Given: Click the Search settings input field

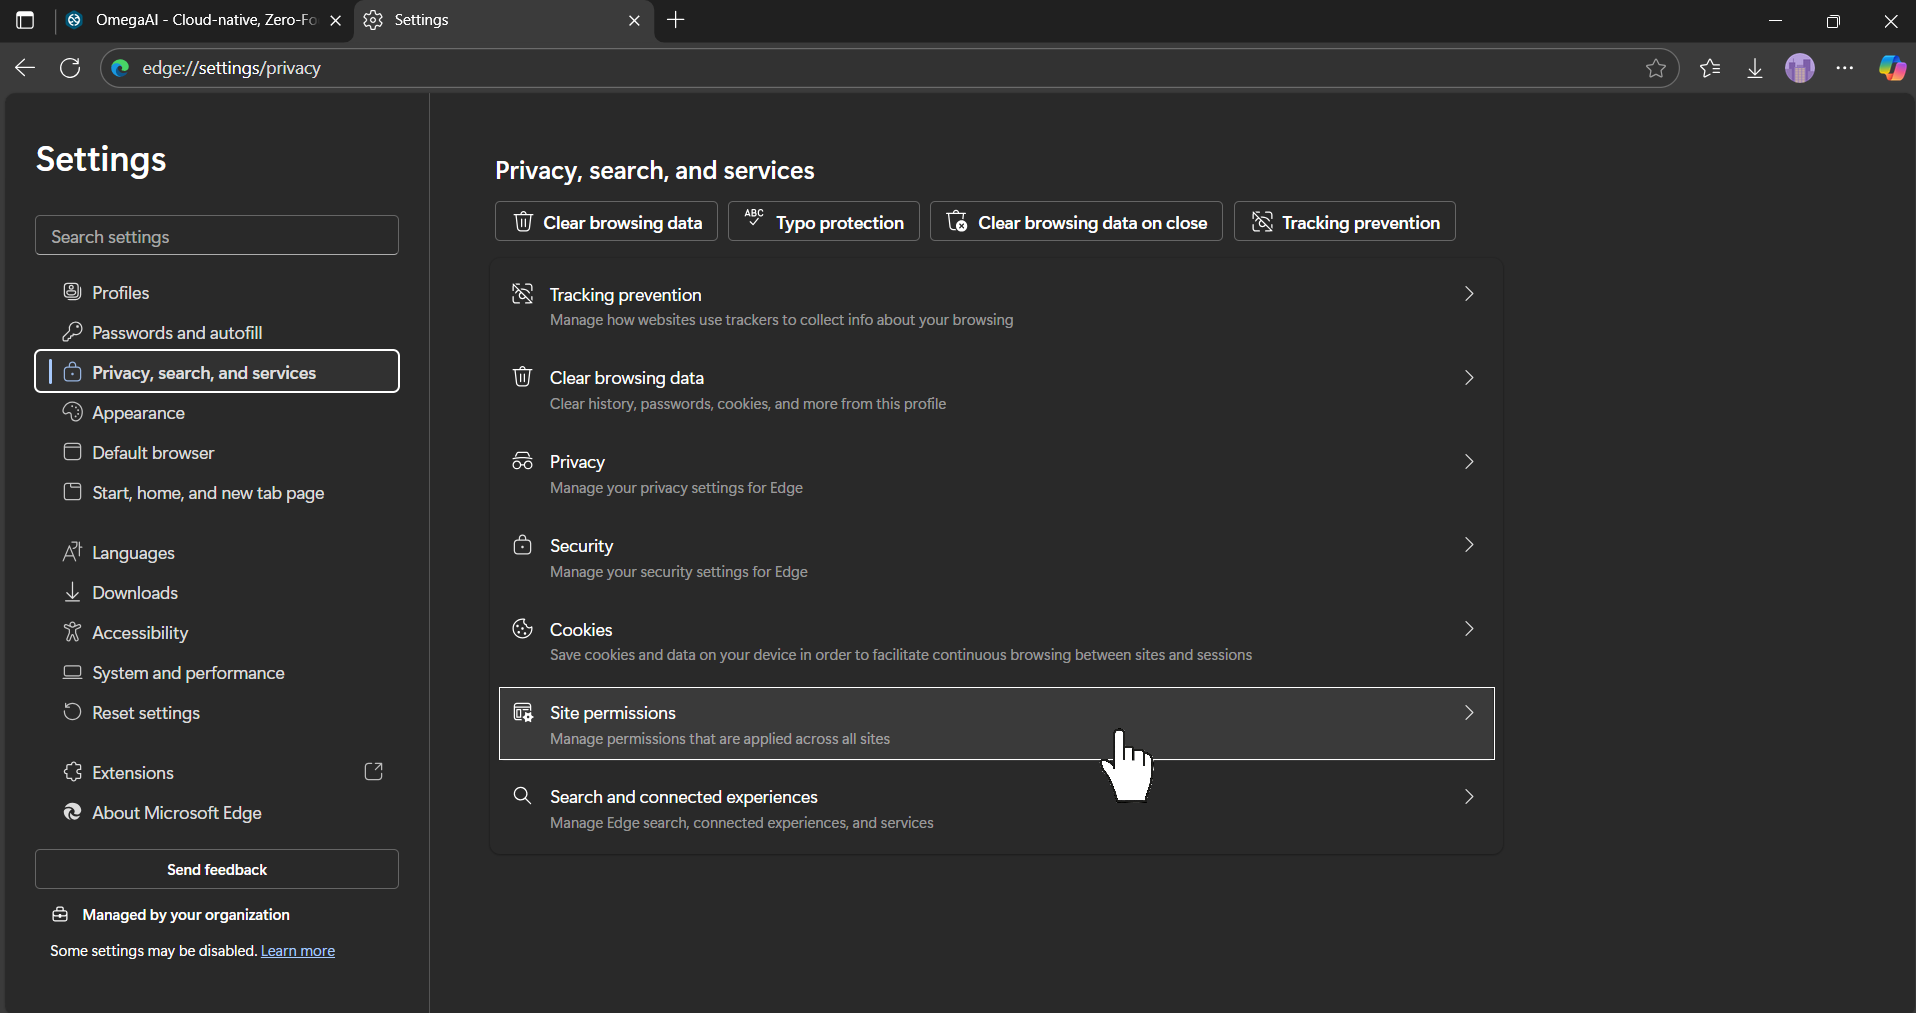Looking at the screenshot, I should click(x=217, y=236).
